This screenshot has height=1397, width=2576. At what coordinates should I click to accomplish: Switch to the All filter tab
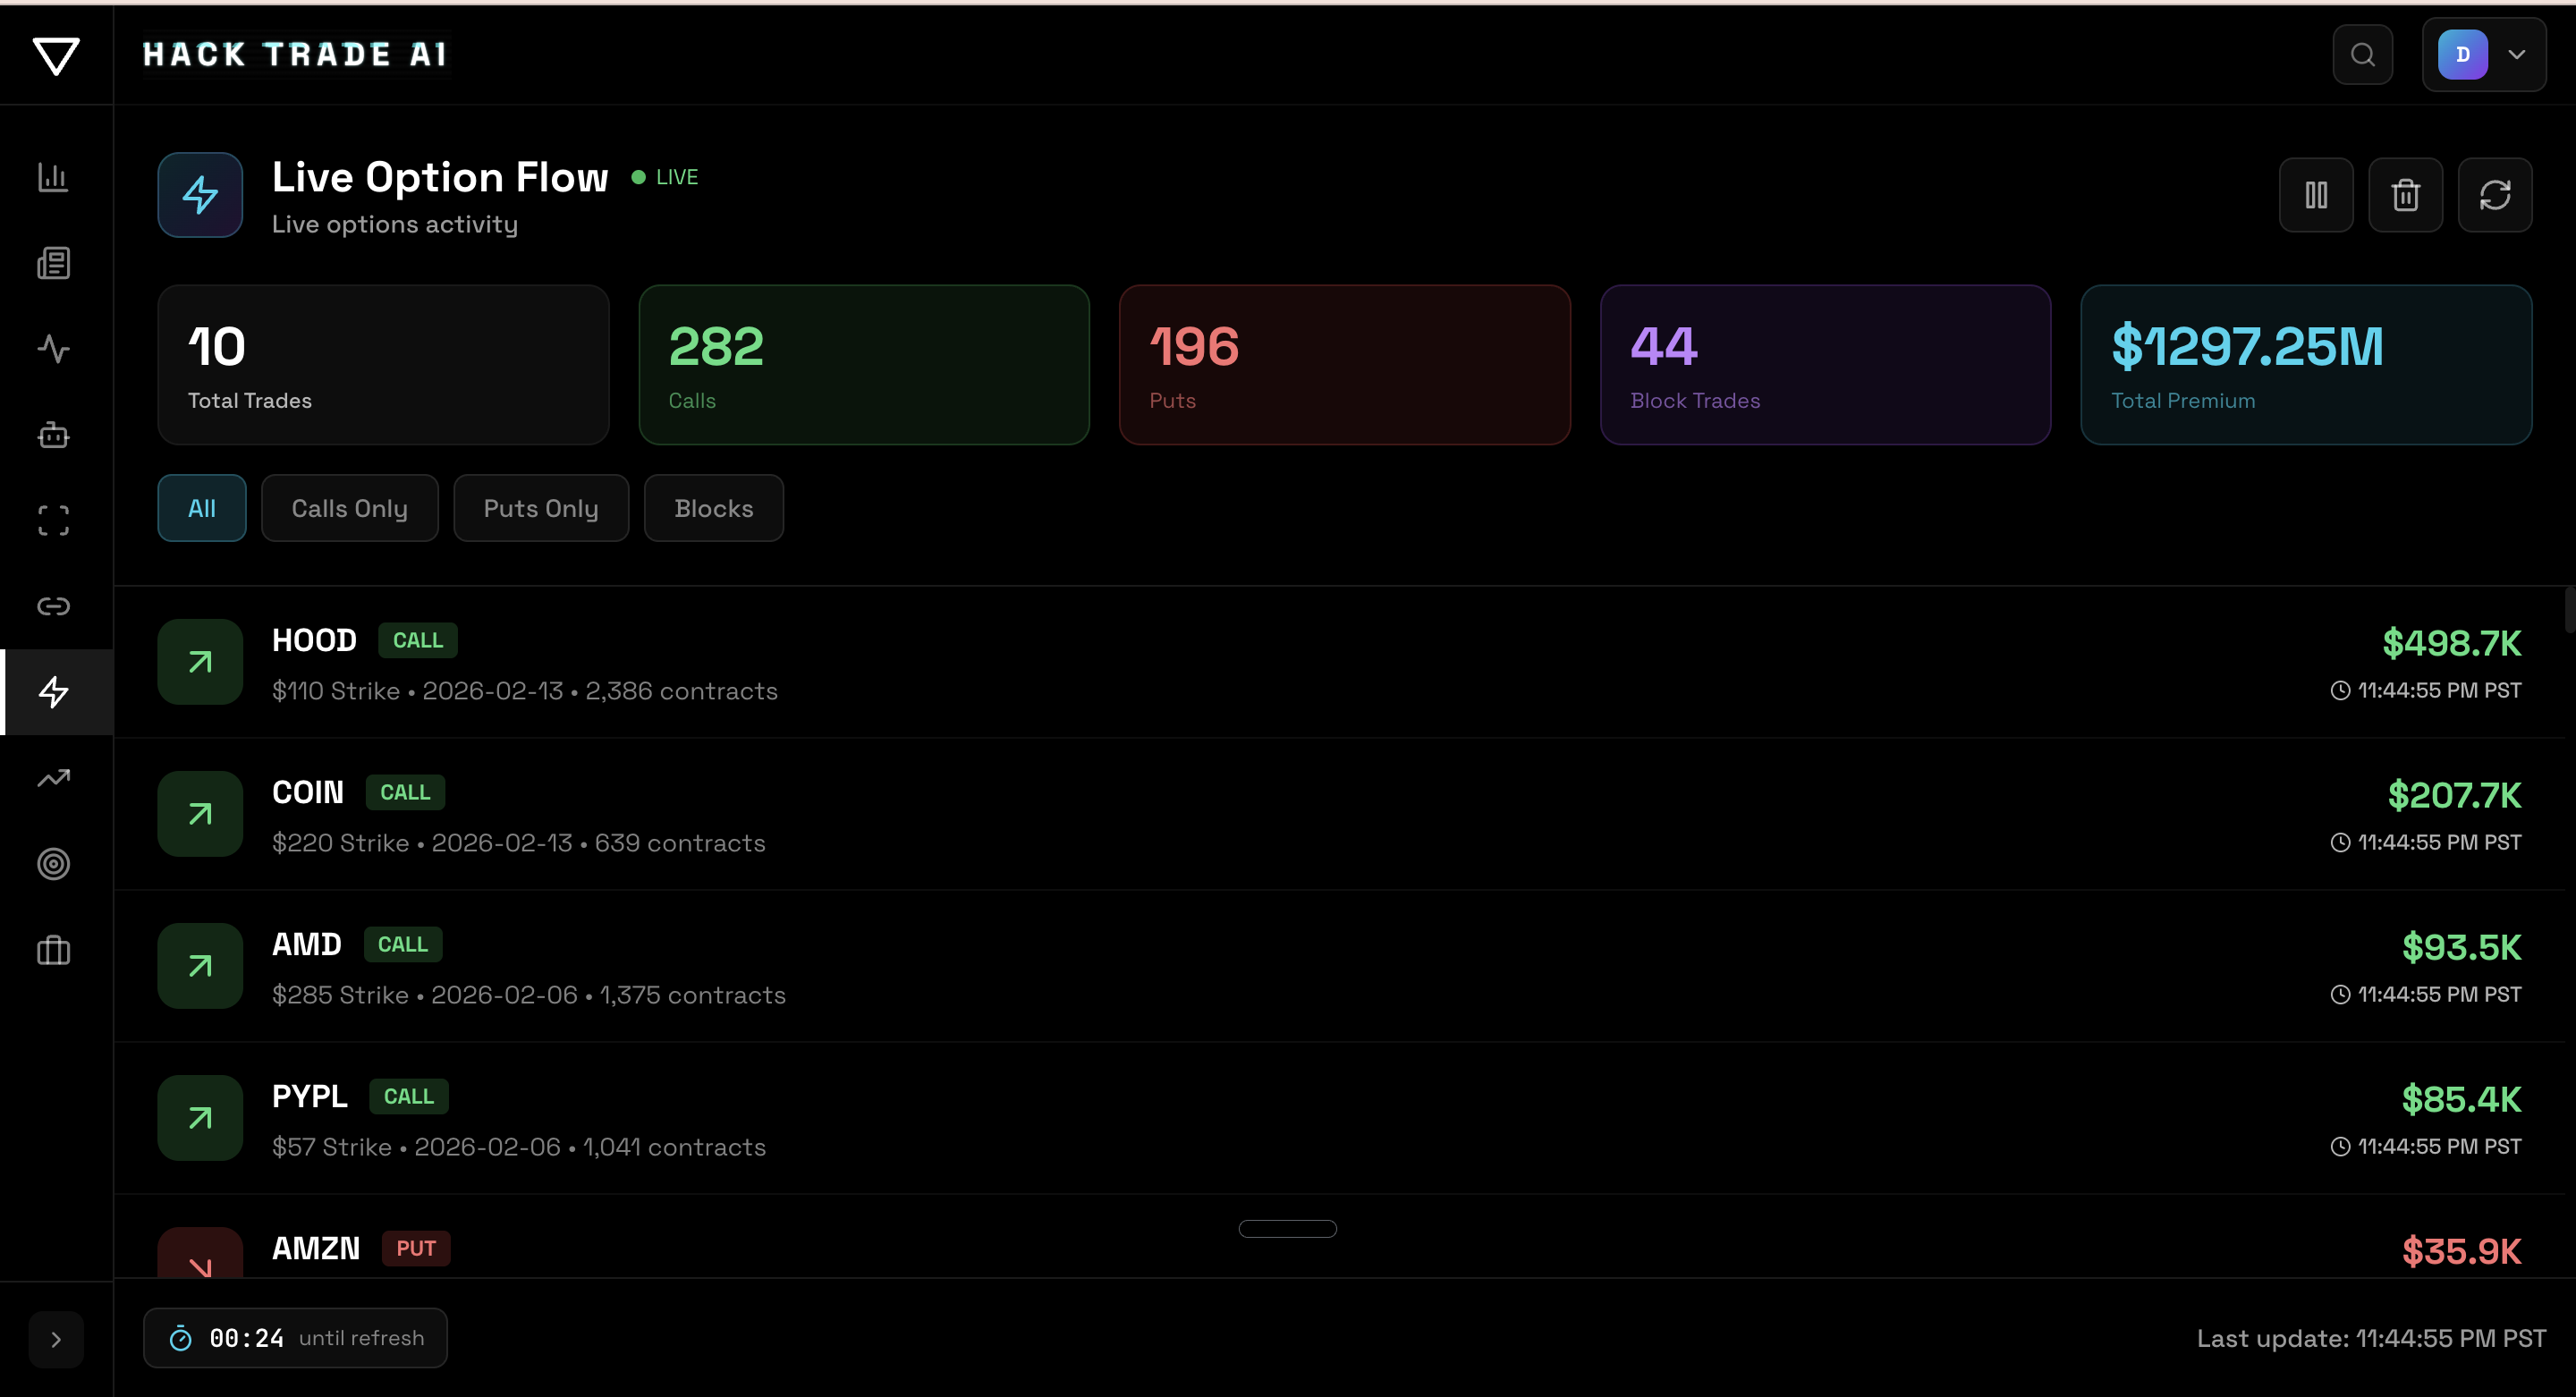(x=201, y=507)
